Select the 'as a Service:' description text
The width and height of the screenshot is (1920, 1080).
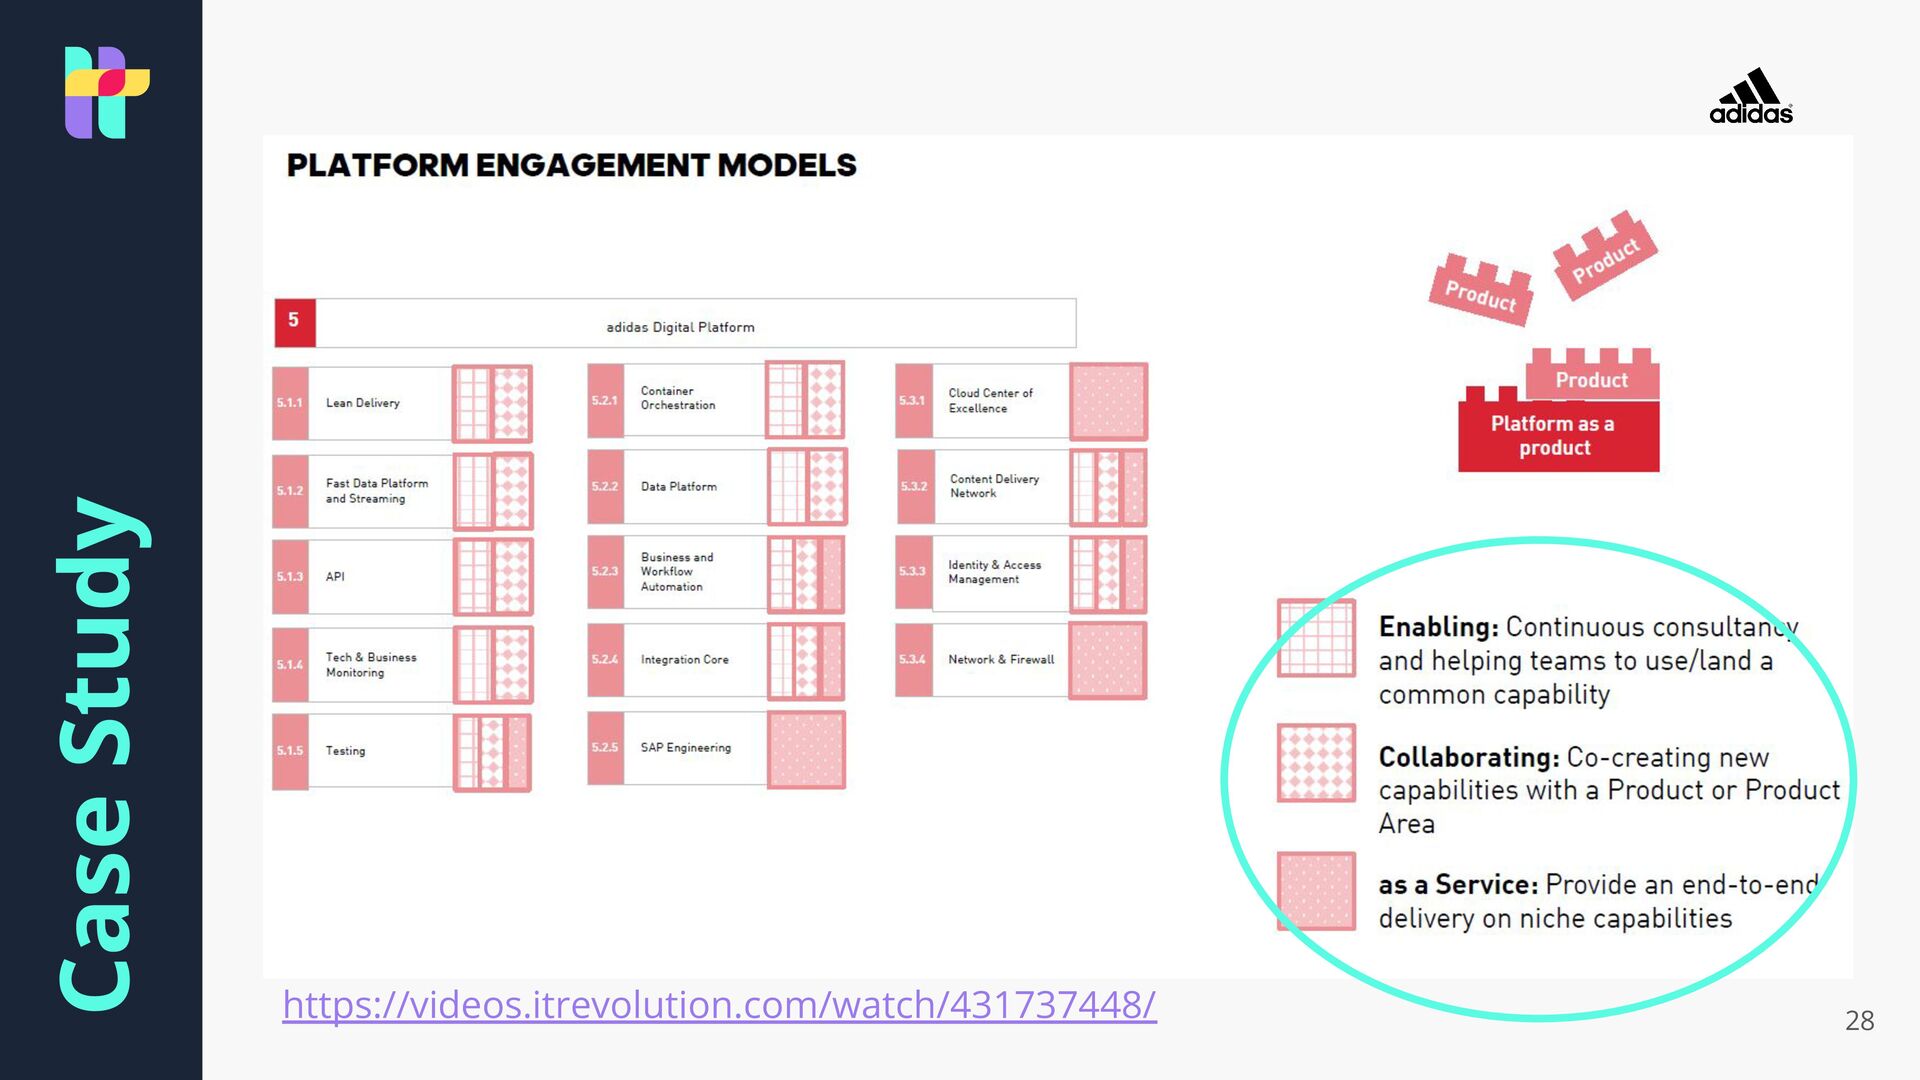1598,902
